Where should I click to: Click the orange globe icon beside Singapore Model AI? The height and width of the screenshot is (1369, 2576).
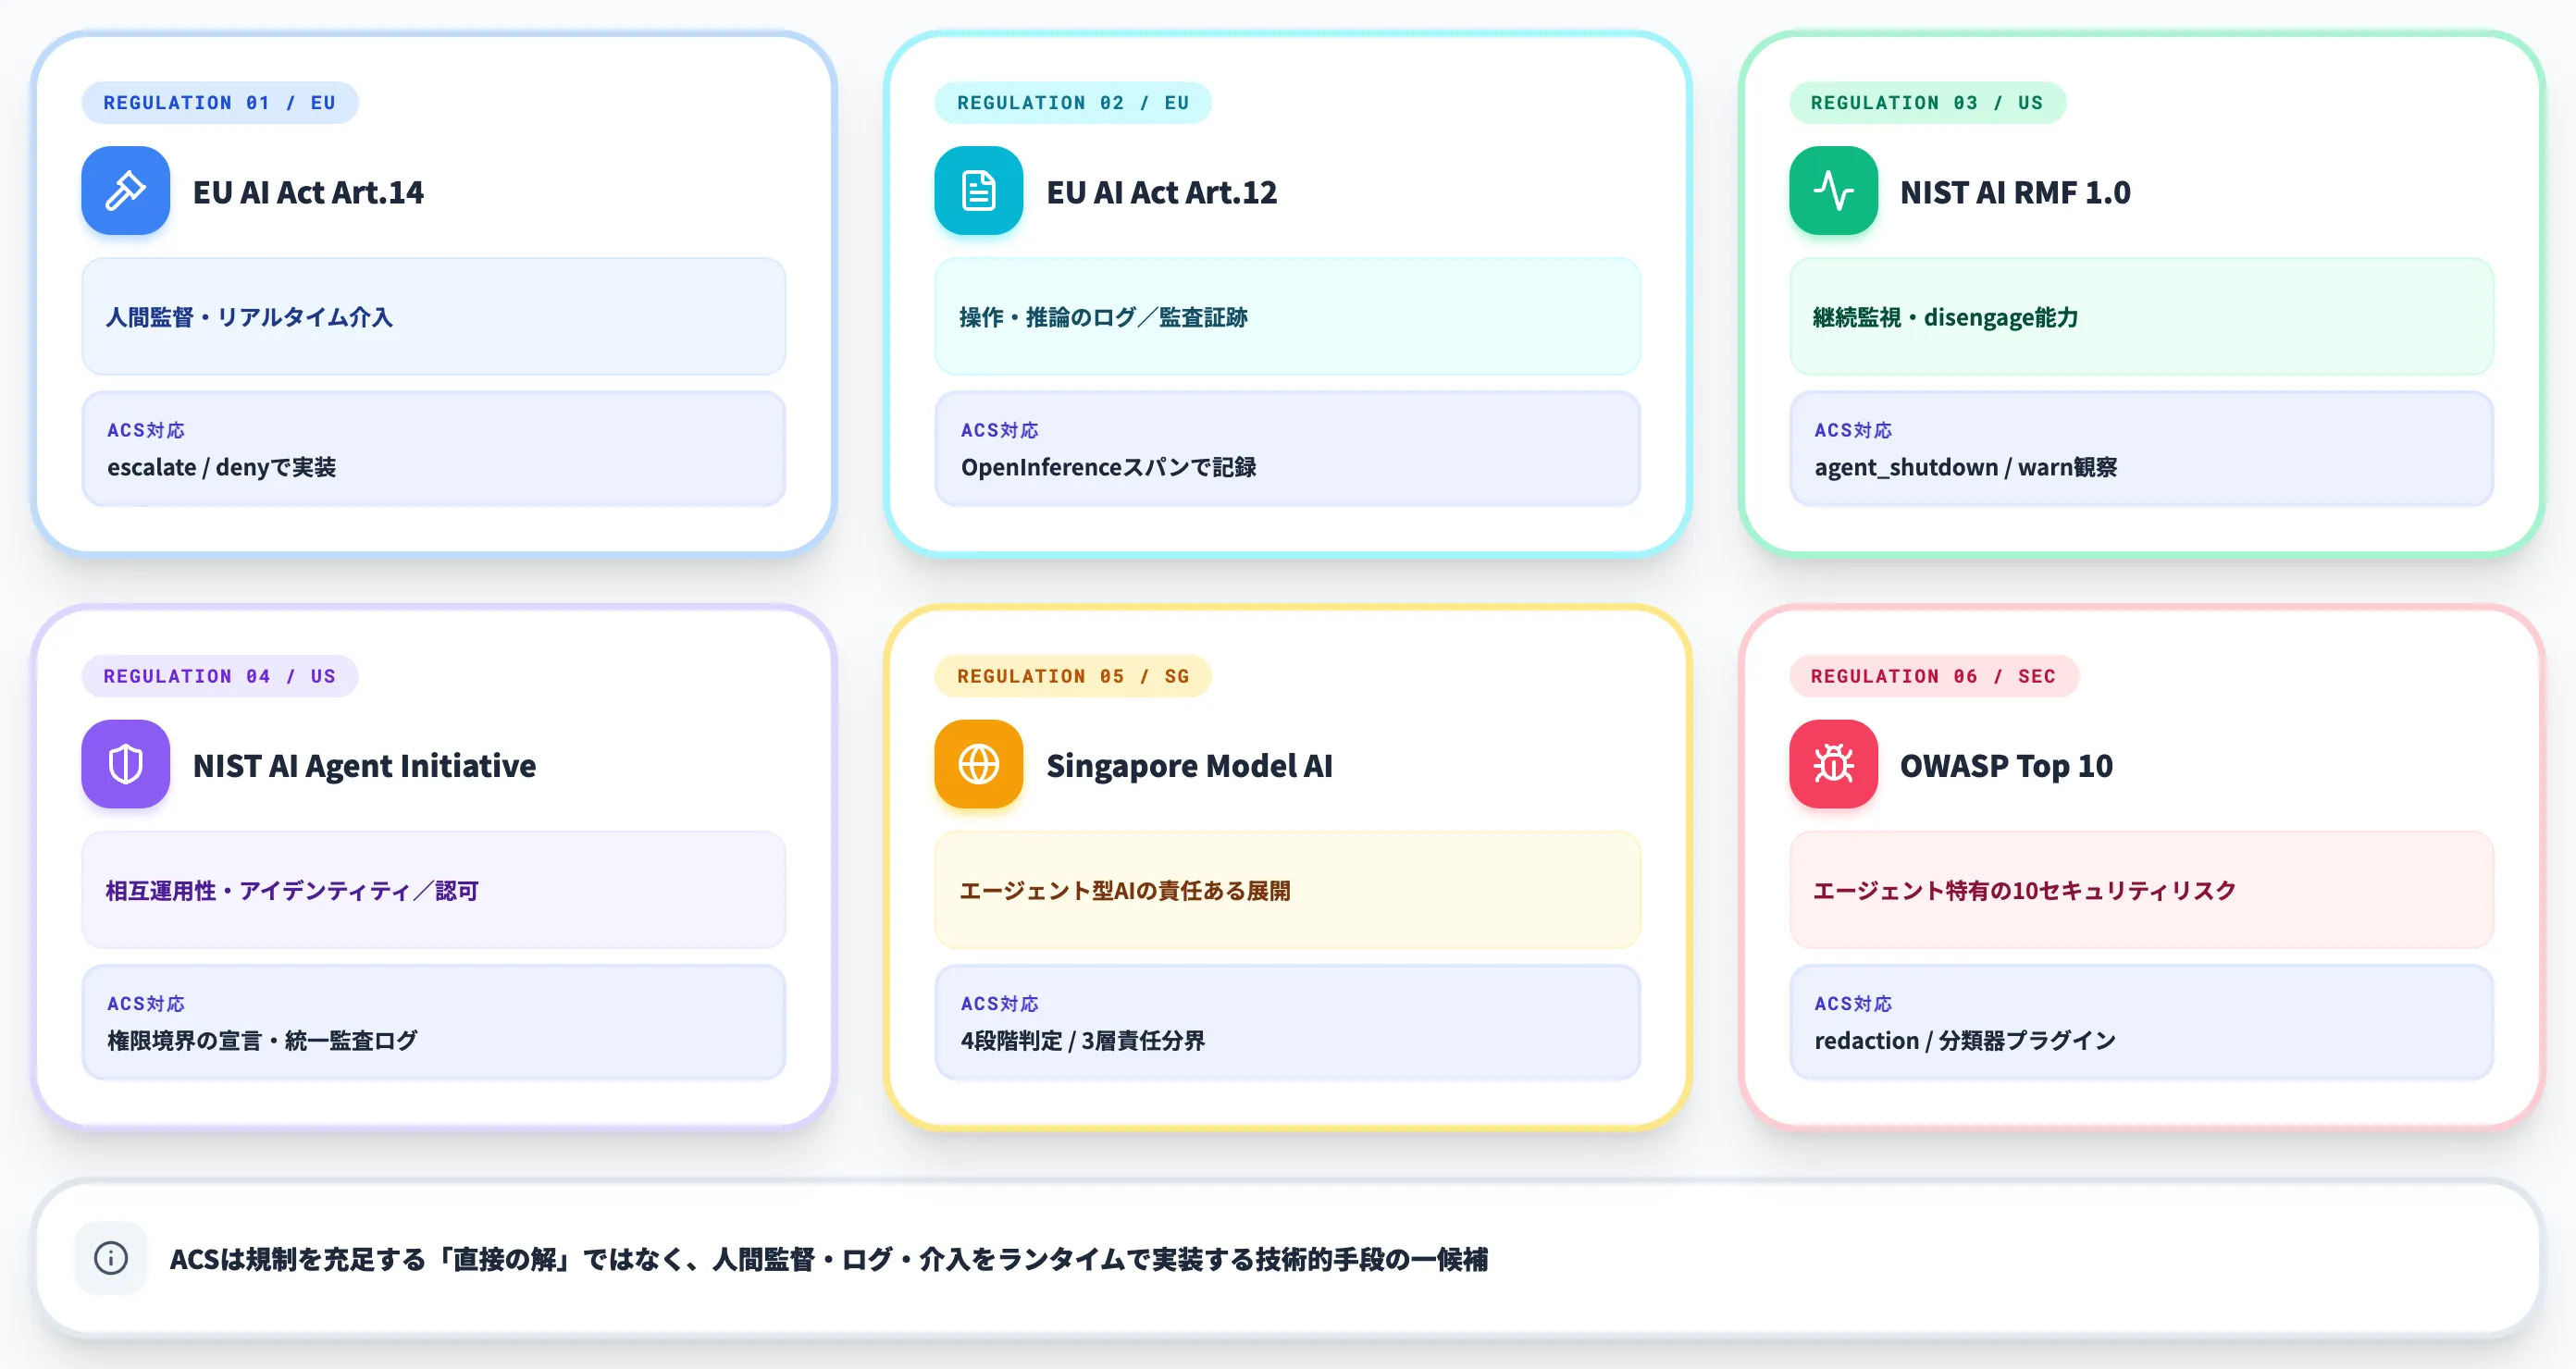click(x=978, y=764)
